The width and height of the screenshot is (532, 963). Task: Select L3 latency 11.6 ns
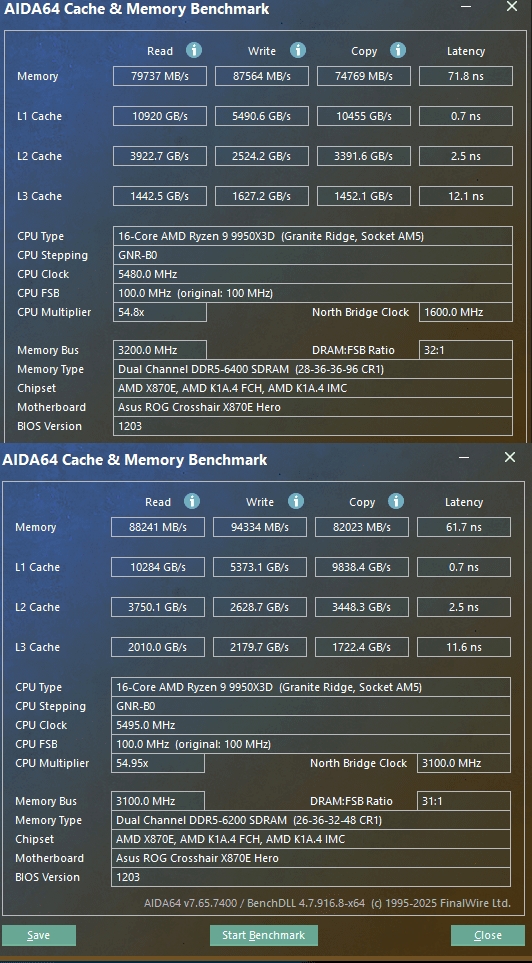(x=464, y=647)
